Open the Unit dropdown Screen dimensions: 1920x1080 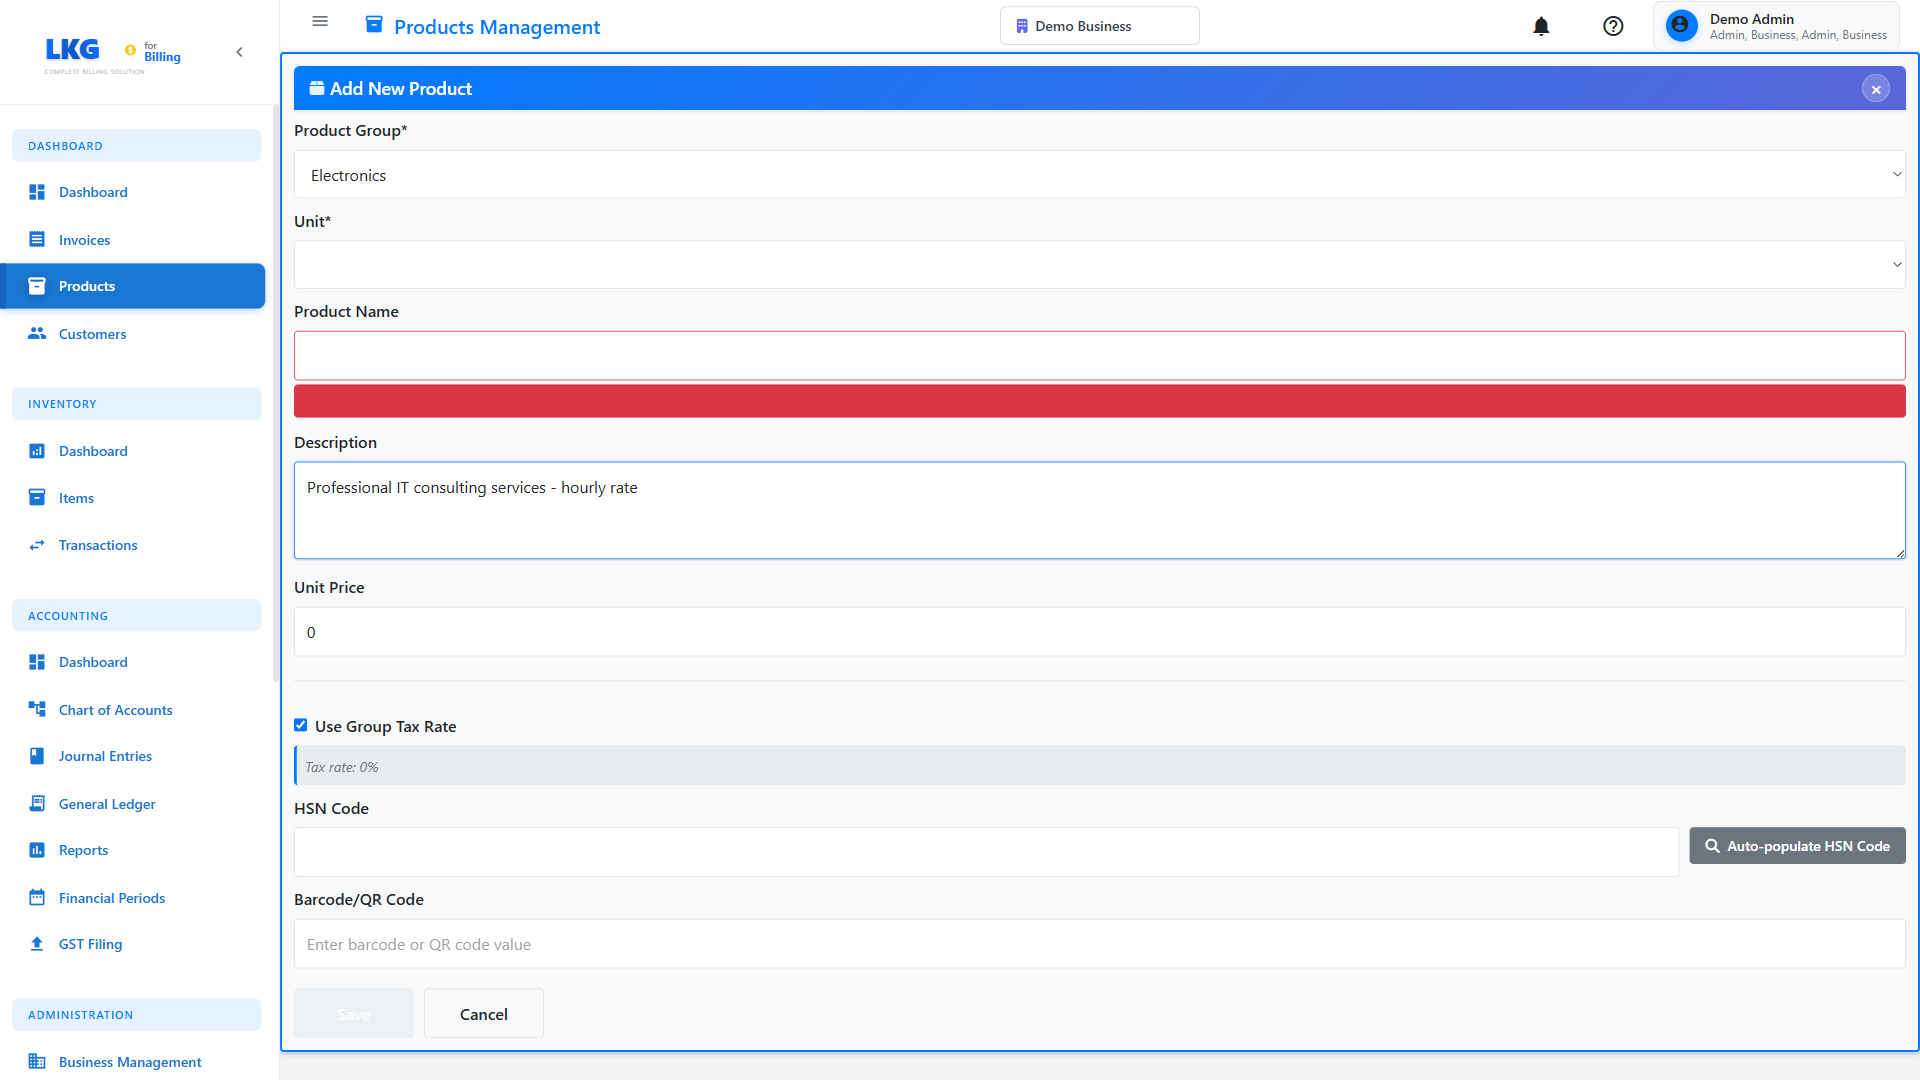(x=1099, y=265)
